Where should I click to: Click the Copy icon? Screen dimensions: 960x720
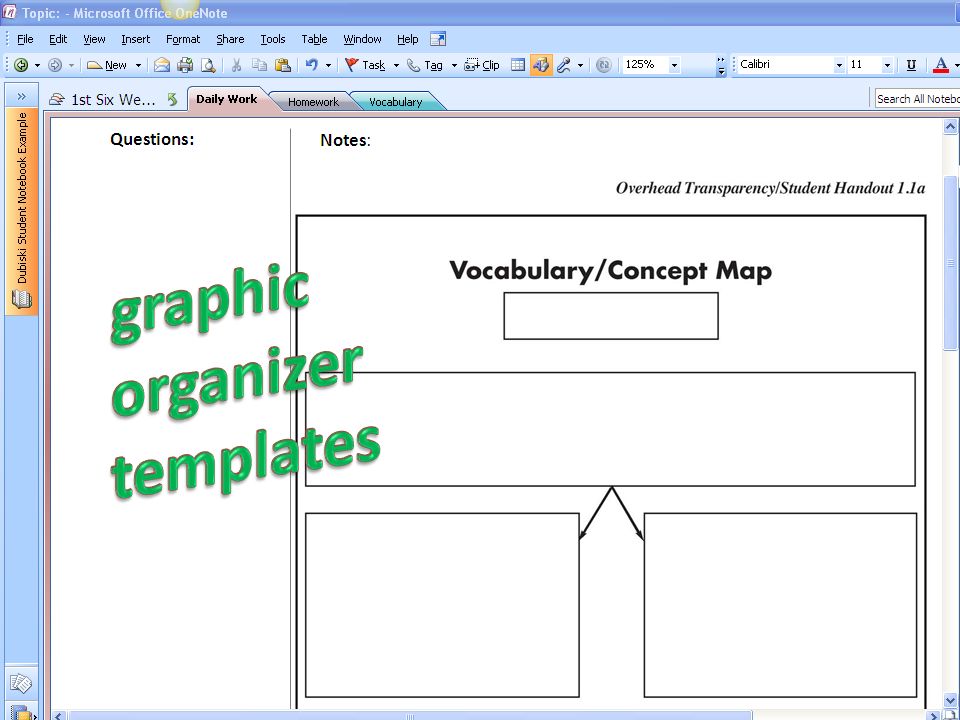click(x=260, y=65)
